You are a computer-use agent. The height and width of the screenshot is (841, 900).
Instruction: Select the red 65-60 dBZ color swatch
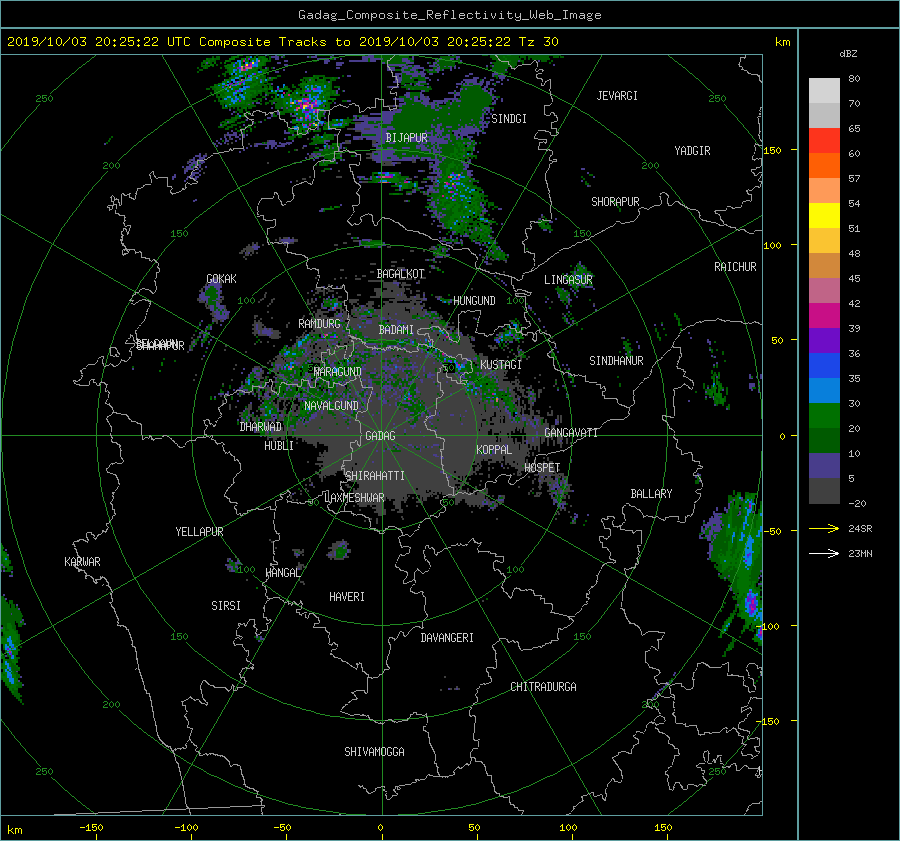click(824, 140)
